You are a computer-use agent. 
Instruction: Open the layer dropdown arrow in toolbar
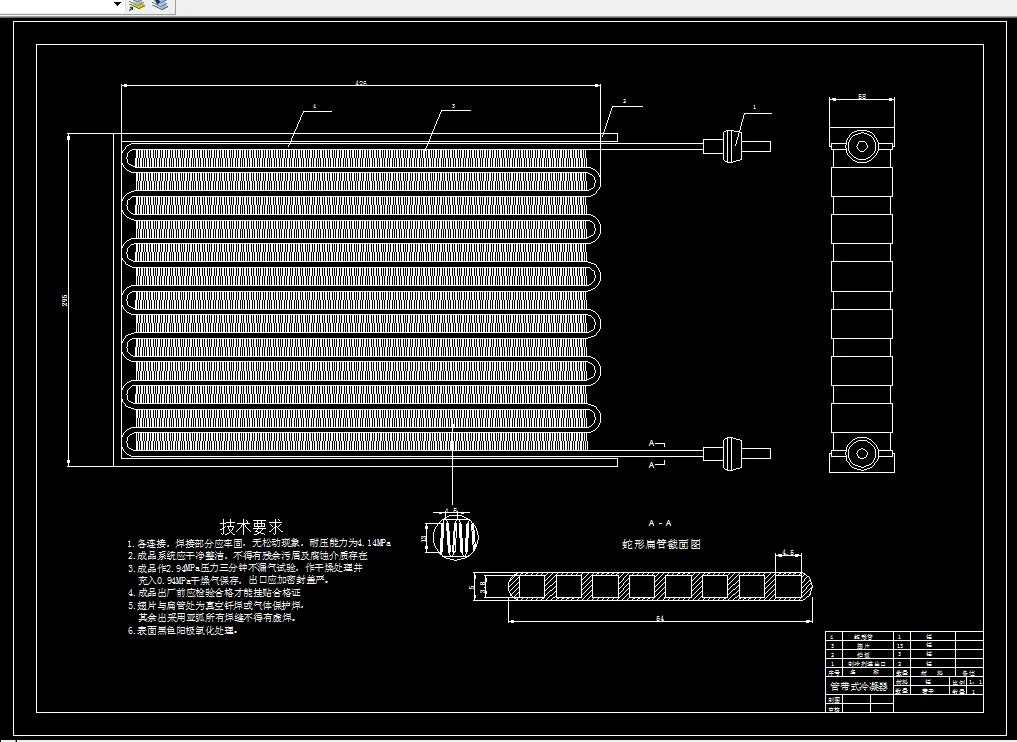pos(117,5)
